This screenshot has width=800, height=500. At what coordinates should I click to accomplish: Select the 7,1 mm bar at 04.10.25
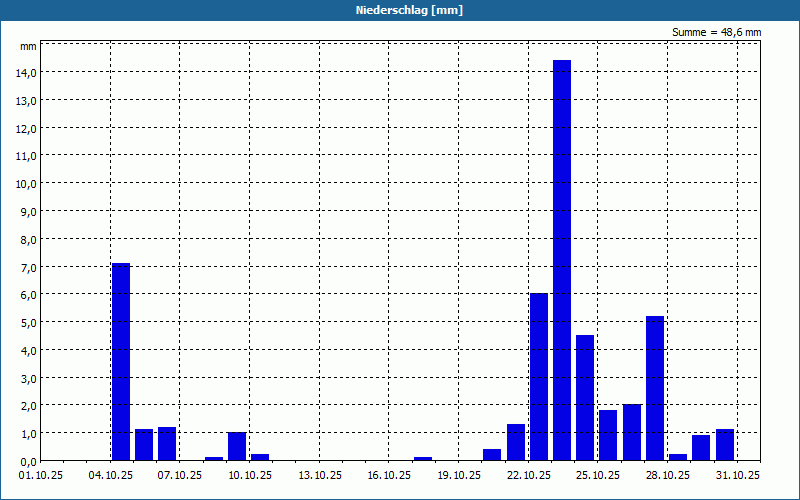(x=121, y=362)
